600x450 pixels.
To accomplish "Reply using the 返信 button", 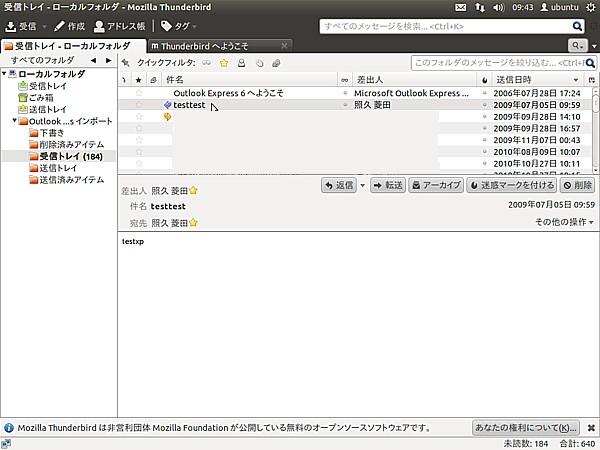I will (x=339, y=185).
